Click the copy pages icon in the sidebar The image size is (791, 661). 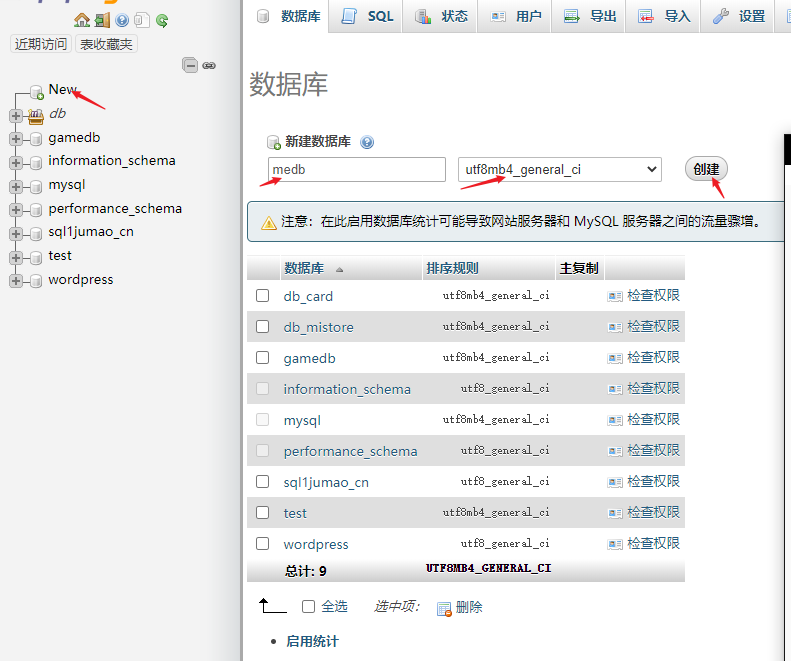click(142, 20)
